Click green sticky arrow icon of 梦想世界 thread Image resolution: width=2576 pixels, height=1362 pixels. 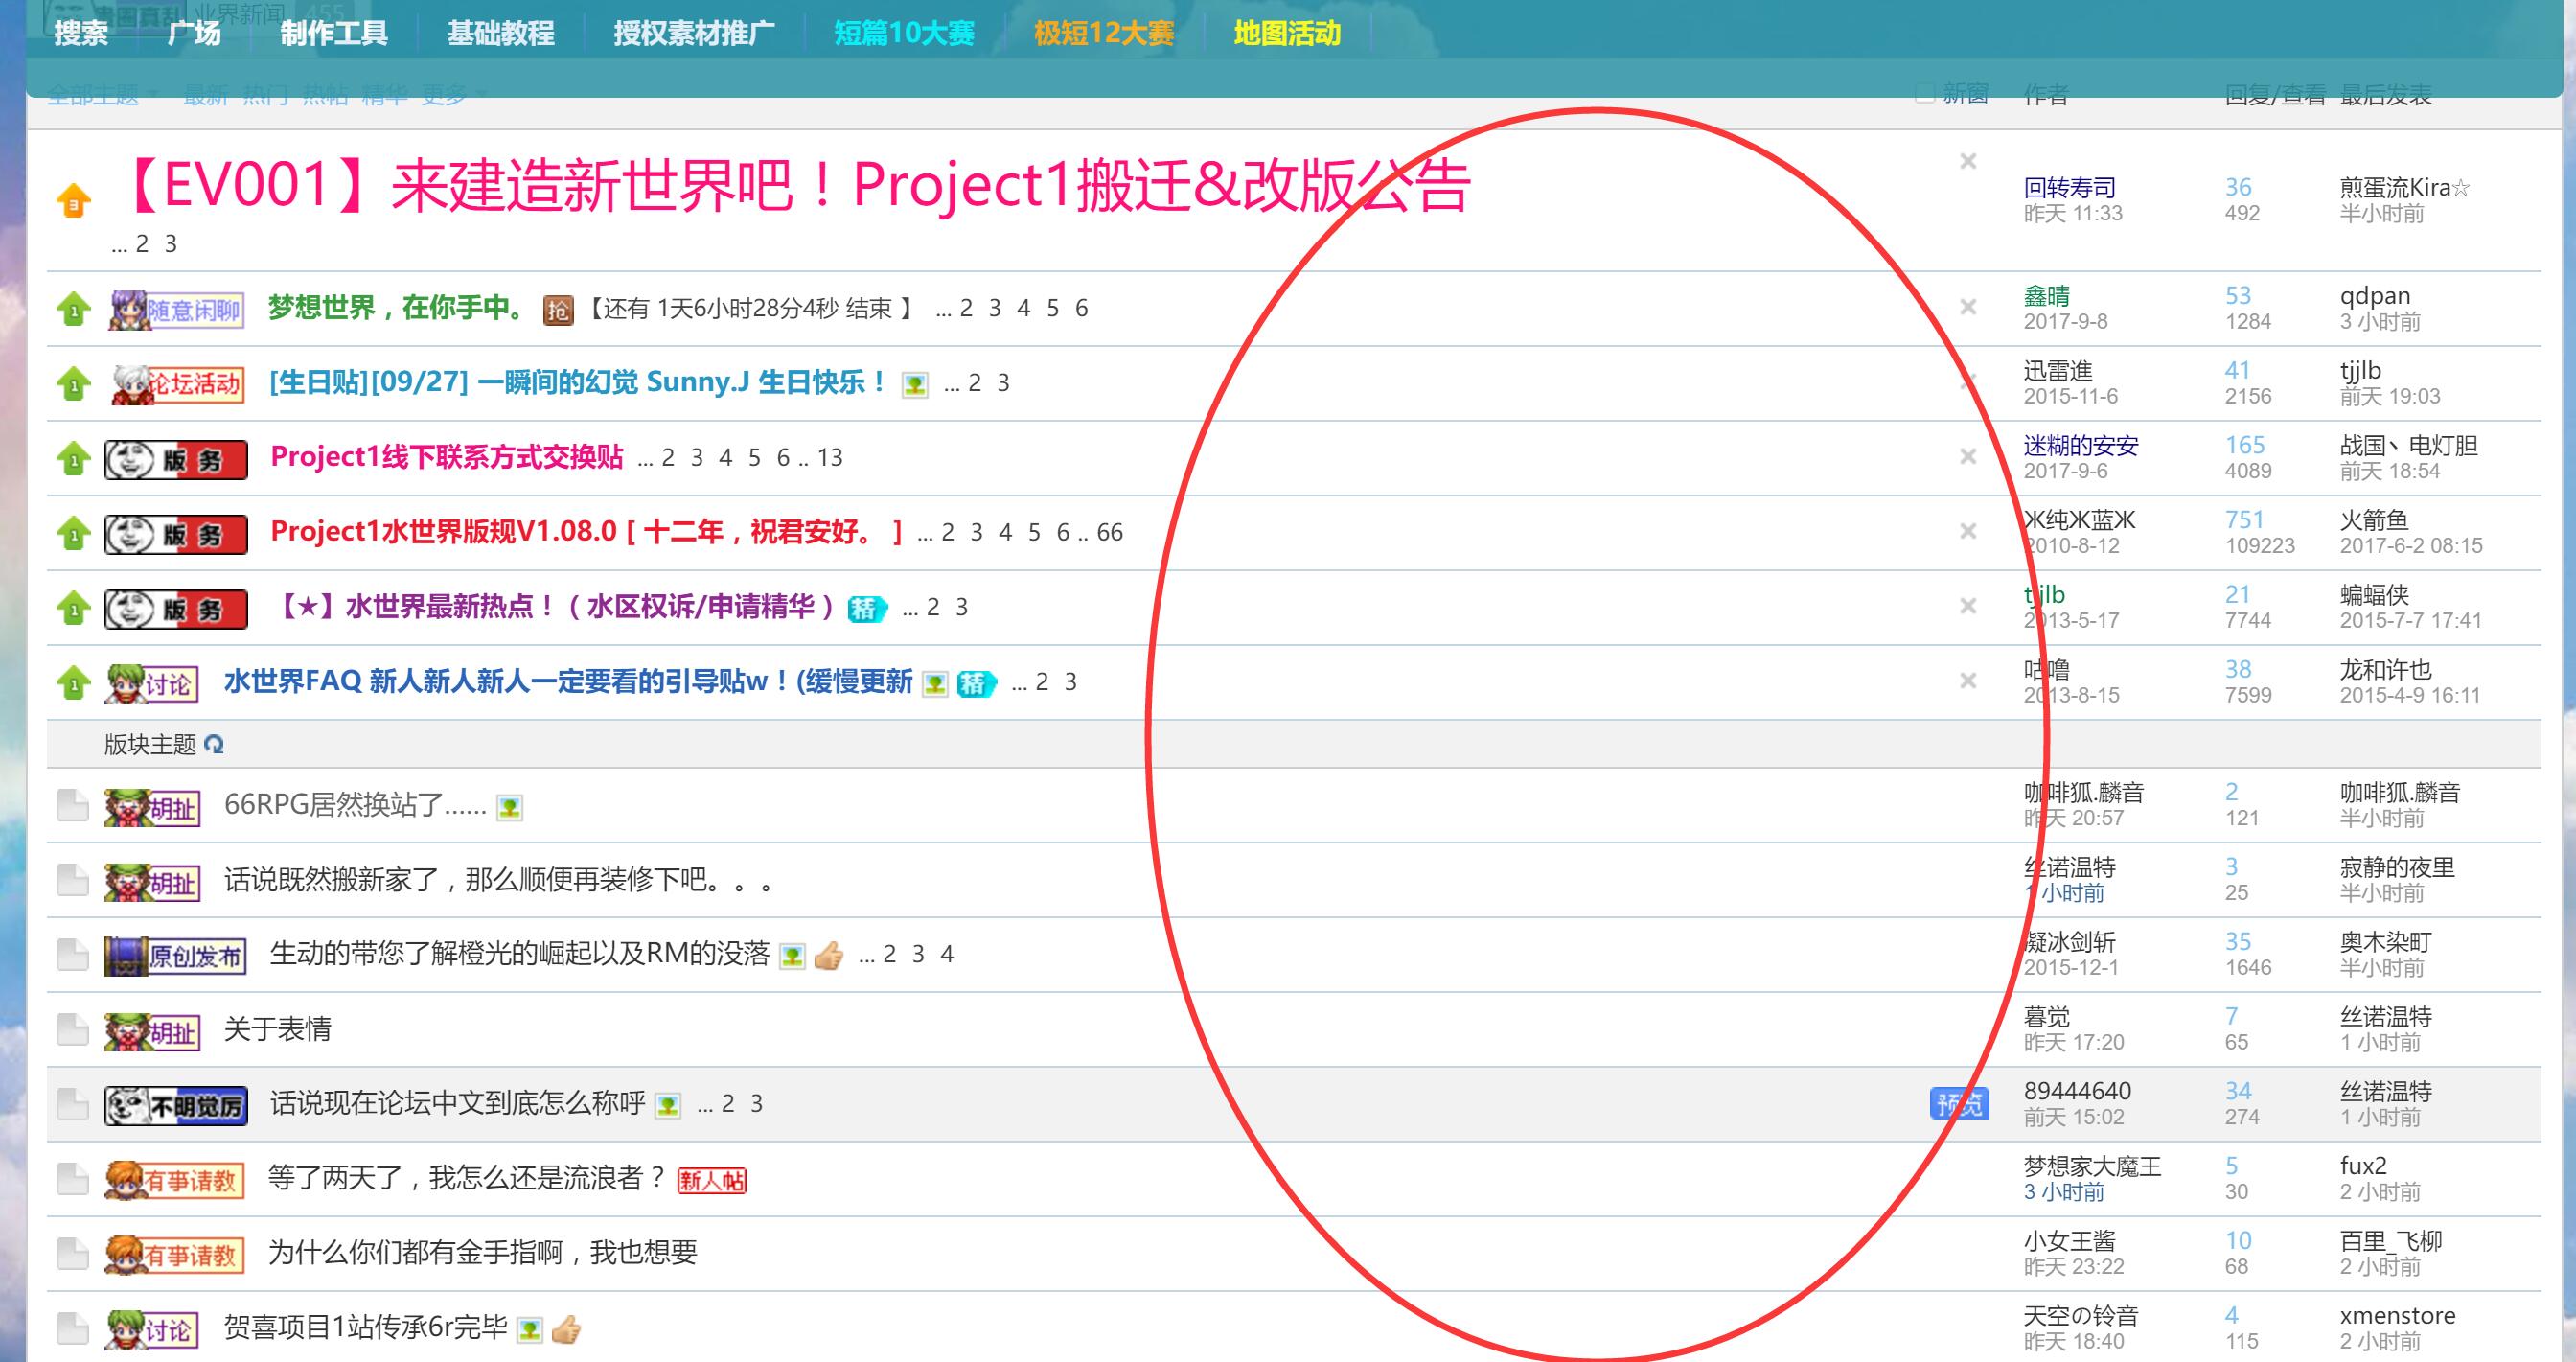(x=73, y=309)
